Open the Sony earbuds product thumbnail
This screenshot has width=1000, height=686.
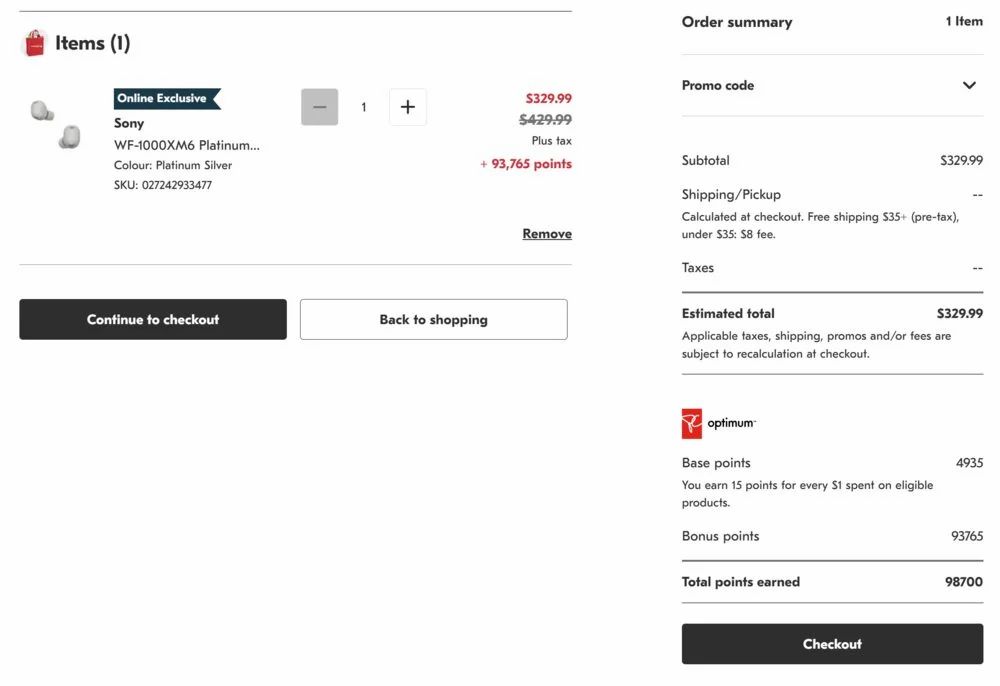point(56,124)
